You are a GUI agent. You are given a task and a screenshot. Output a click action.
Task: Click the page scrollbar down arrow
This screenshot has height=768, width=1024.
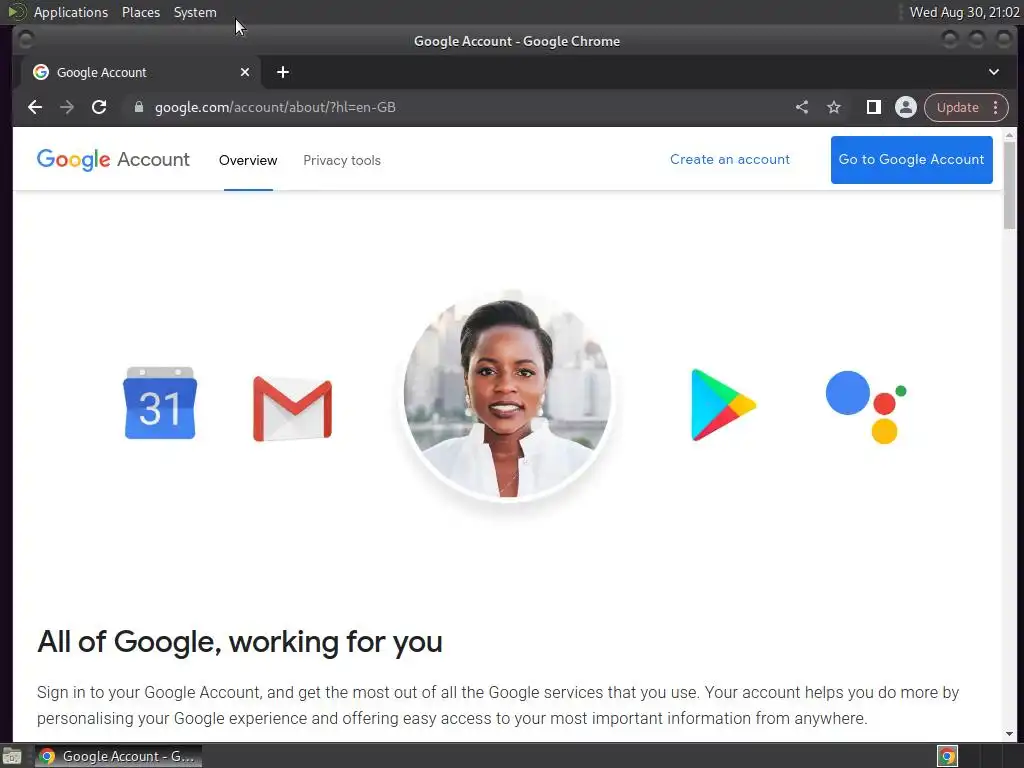[1009, 734]
